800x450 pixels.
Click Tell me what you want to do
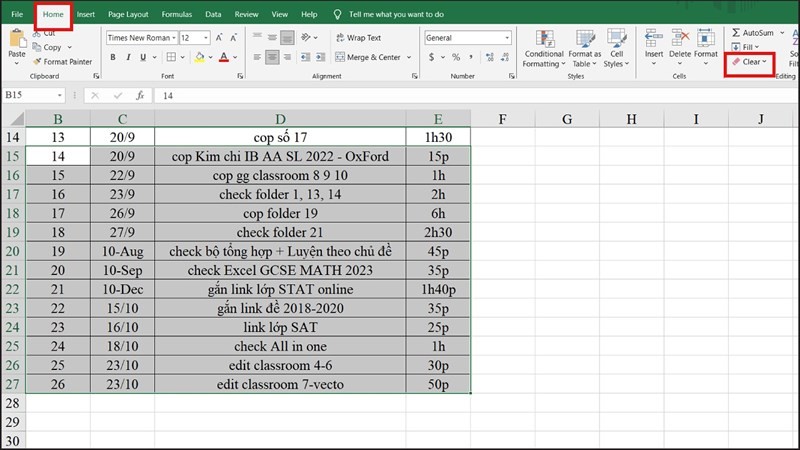396,14
